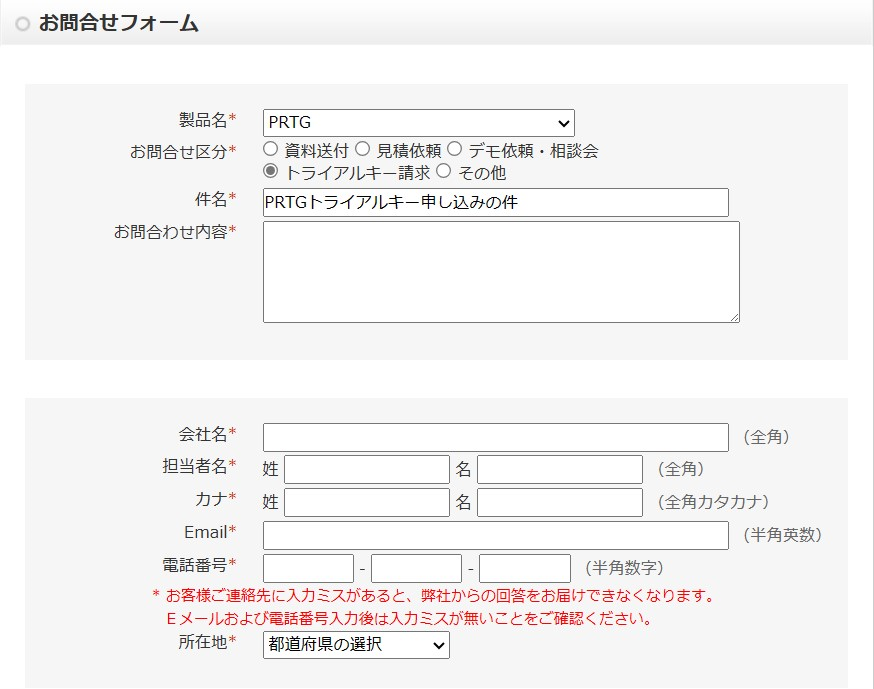The image size is (874, 689).
Task: Open the 製品名 PRTG dropdown
Action: (x=419, y=123)
